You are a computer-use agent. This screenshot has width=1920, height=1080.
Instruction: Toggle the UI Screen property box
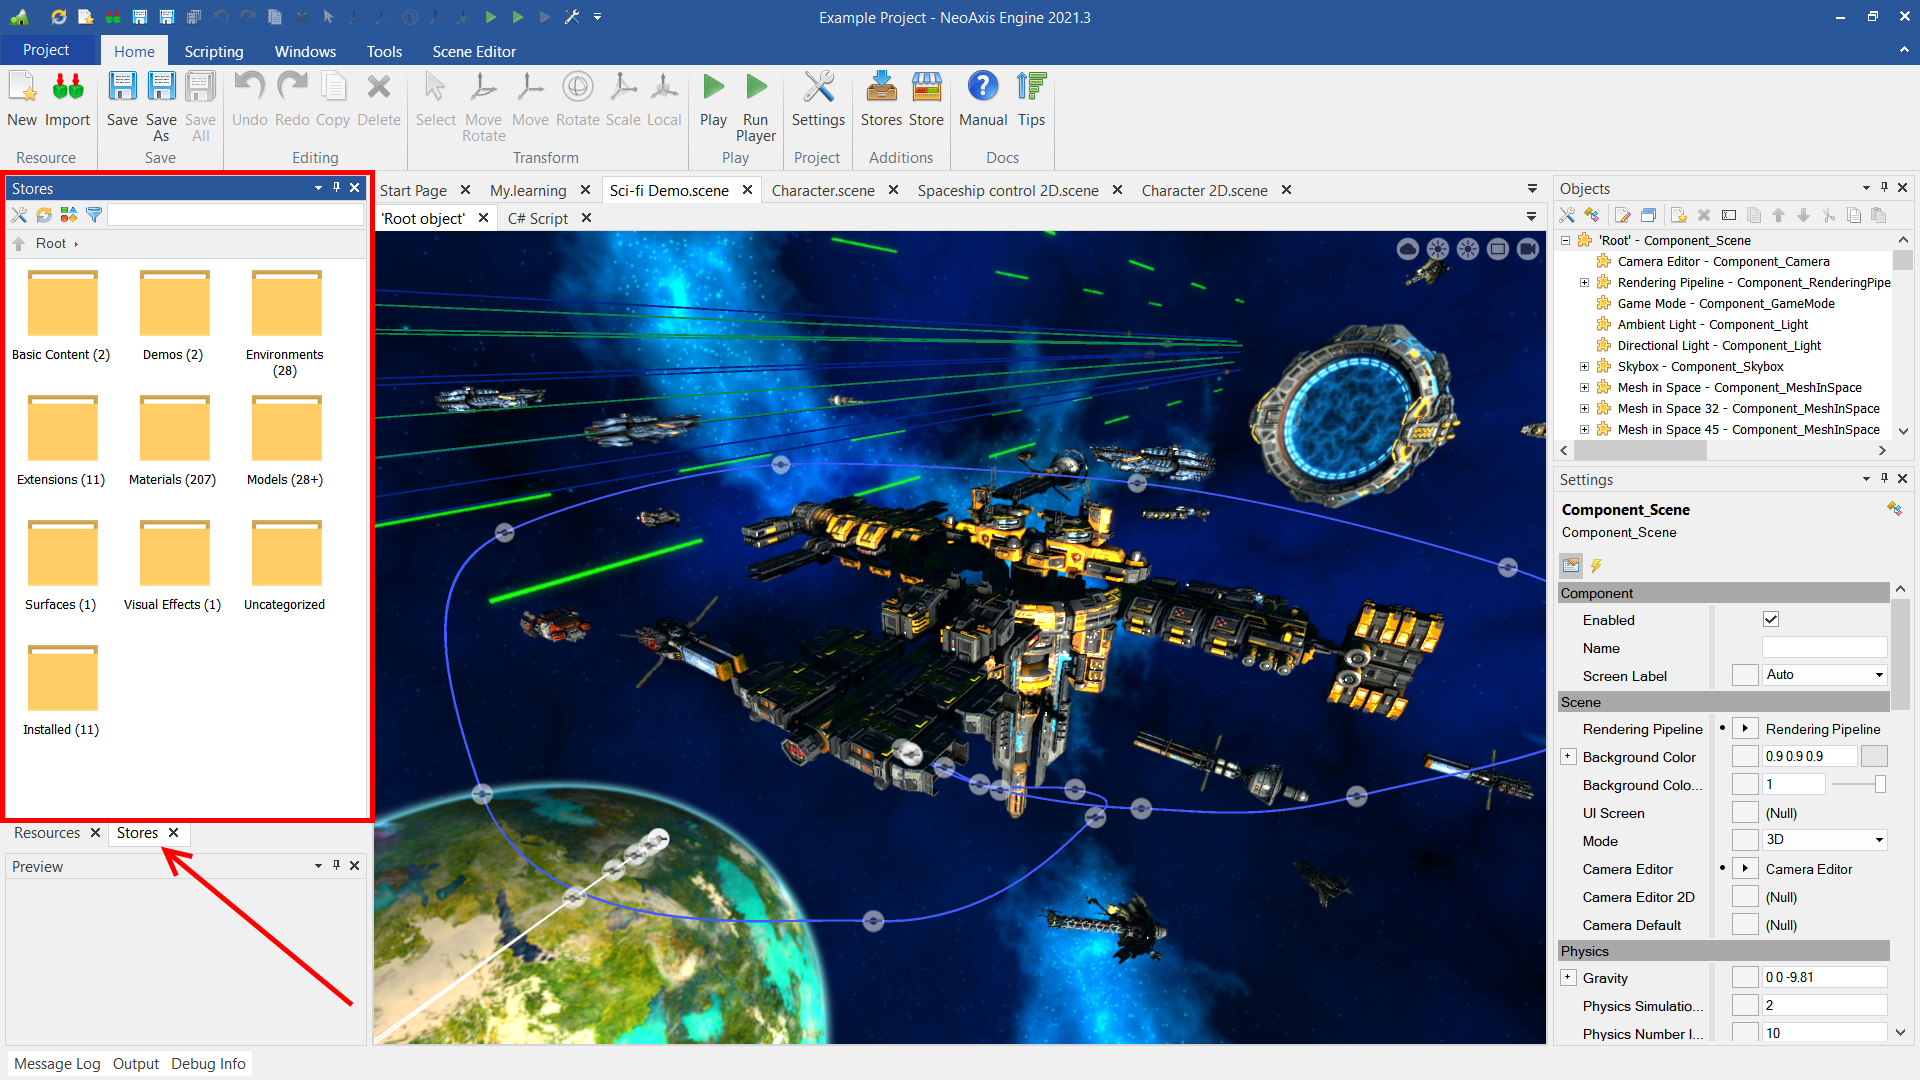[x=1745, y=813]
